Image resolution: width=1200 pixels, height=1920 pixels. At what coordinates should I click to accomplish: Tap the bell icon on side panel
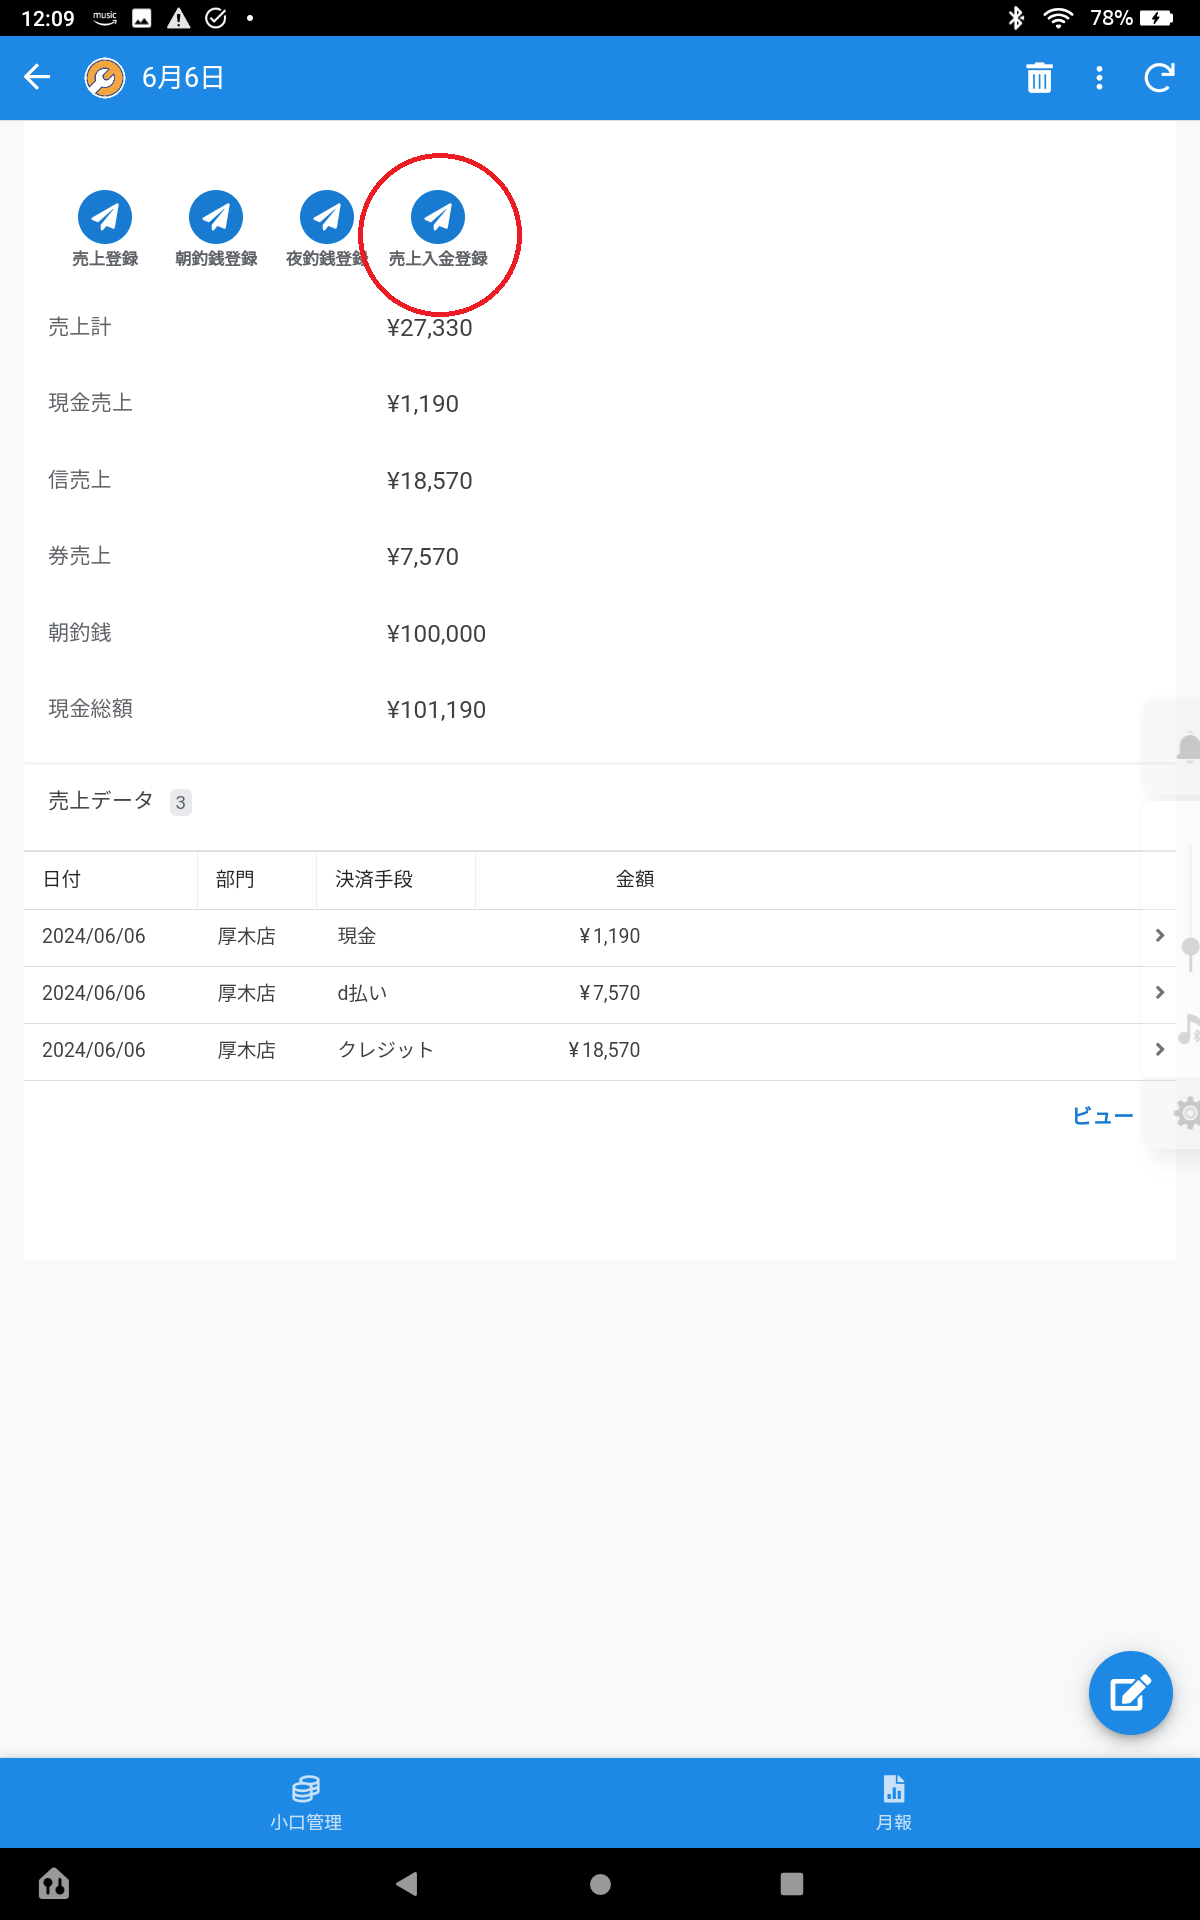[x=1187, y=748]
